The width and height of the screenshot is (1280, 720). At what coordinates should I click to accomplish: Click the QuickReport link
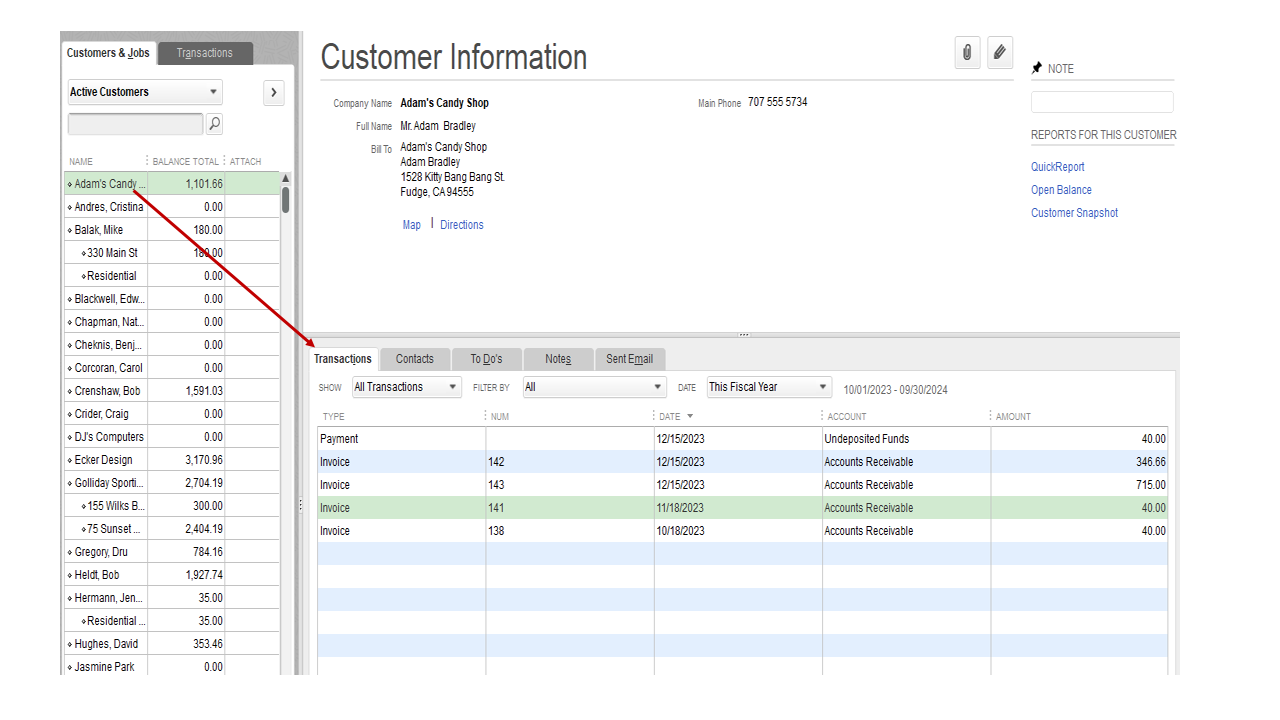point(1057,166)
